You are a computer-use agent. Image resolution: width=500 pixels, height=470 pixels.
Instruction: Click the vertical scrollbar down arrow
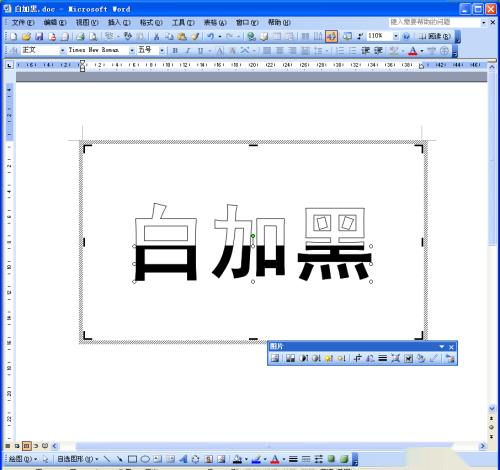coord(492,408)
